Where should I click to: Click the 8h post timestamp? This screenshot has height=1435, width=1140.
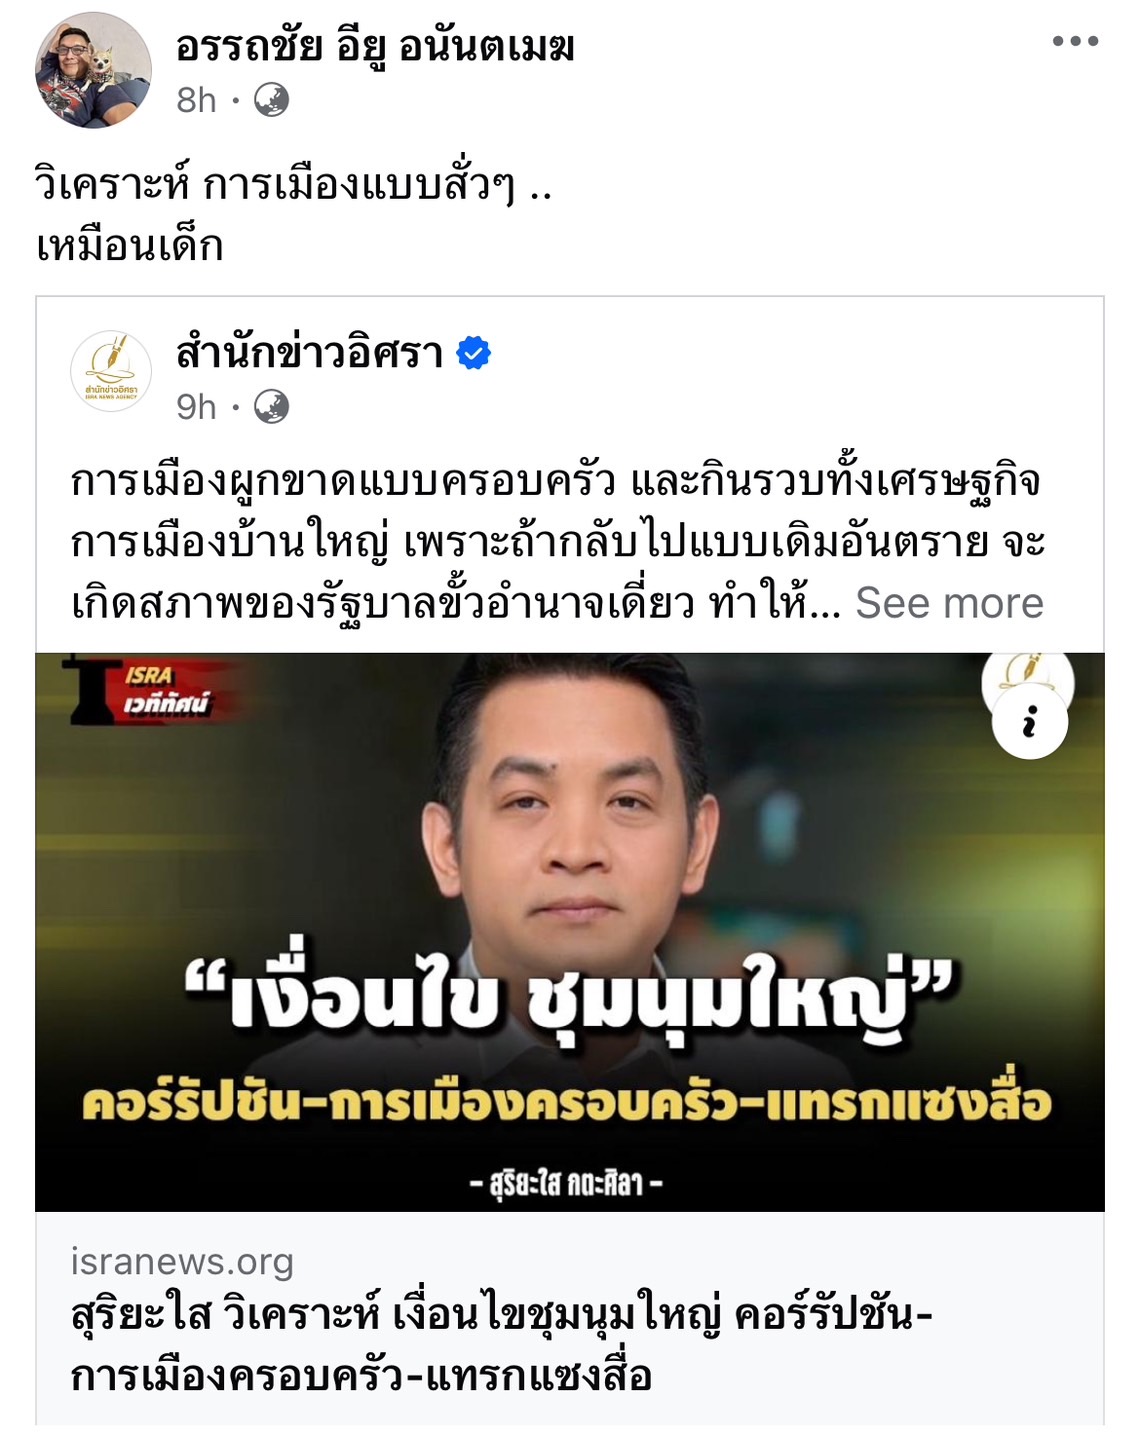coord(196,100)
